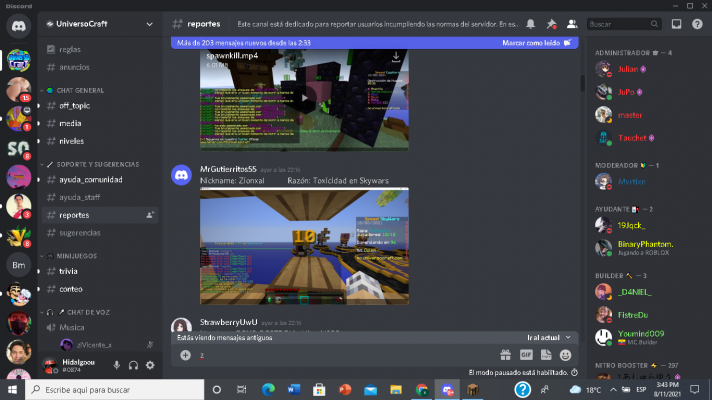Open notification settings bell icon
This screenshot has height=400, width=712.
tap(530, 23)
